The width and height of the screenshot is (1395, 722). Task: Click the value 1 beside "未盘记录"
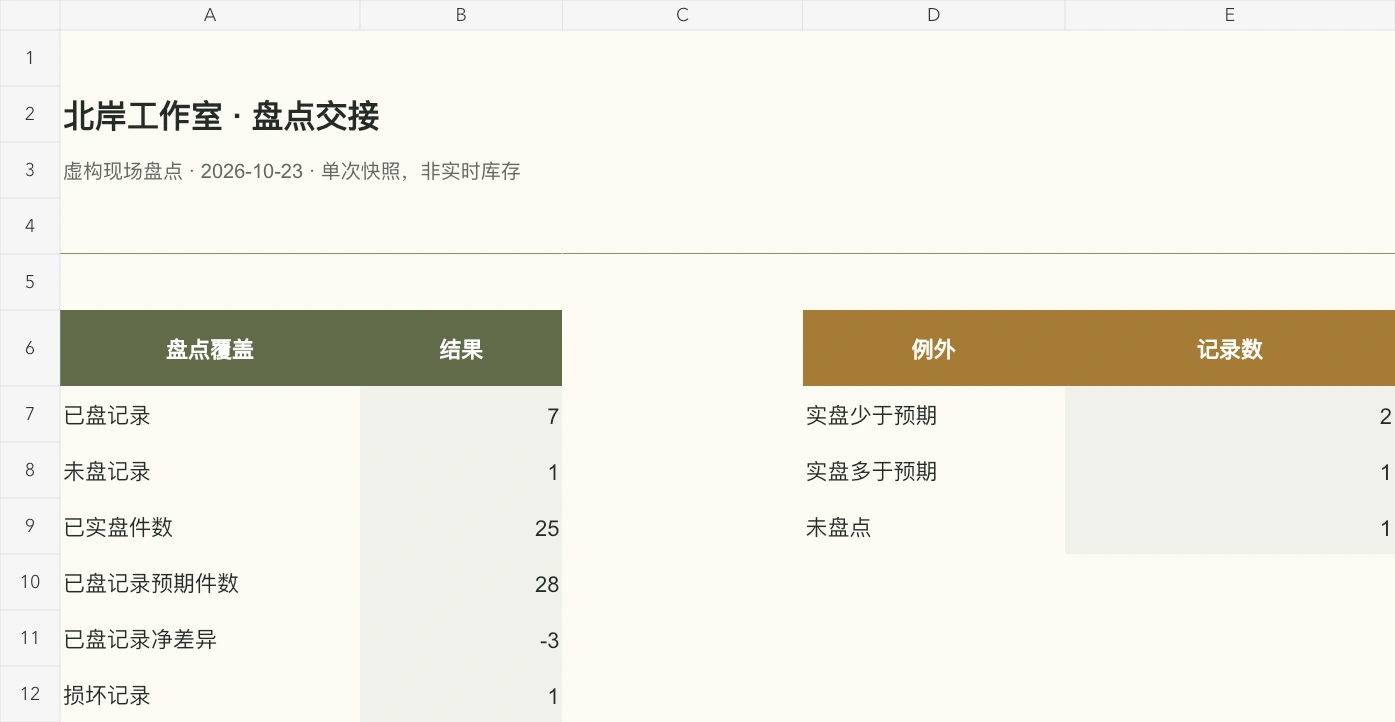[x=461, y=470]
